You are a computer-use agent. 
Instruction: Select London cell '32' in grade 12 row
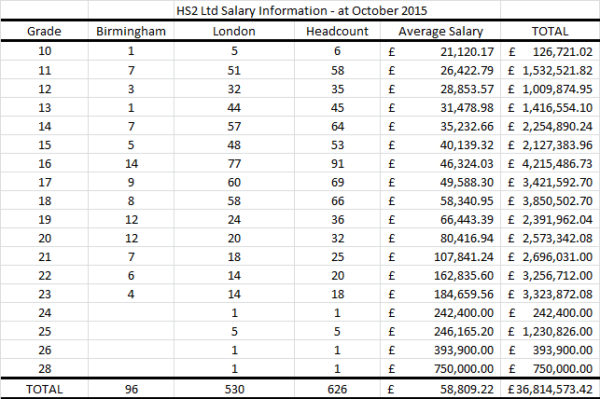click(x=234, y=89)
